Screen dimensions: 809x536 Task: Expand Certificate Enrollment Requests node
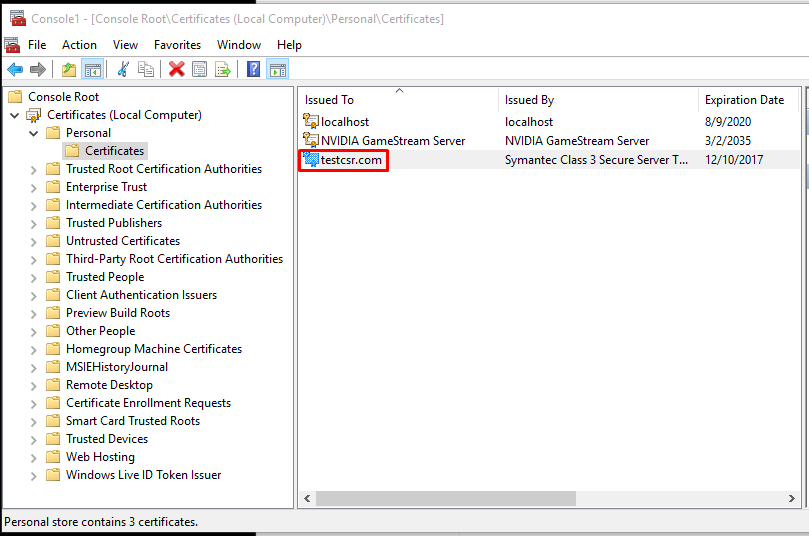tap(34, 404)
